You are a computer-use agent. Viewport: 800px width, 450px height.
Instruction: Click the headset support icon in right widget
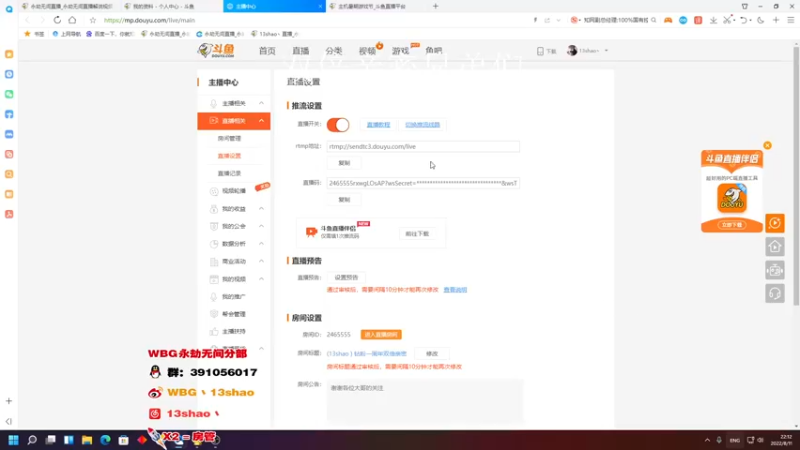(774, 293)
